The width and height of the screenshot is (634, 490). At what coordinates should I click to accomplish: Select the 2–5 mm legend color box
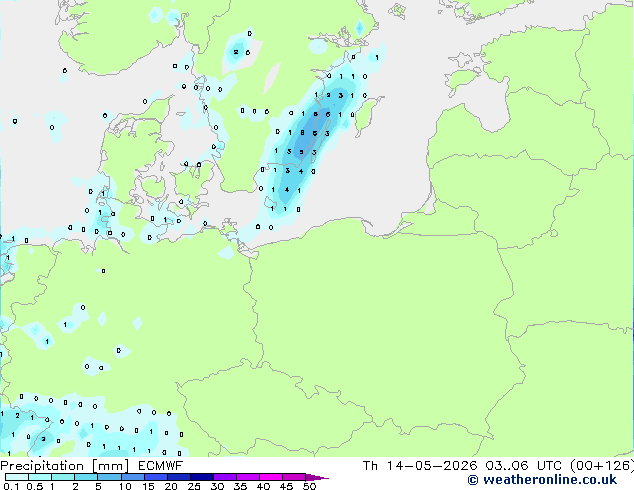click(x=86, y=477)
